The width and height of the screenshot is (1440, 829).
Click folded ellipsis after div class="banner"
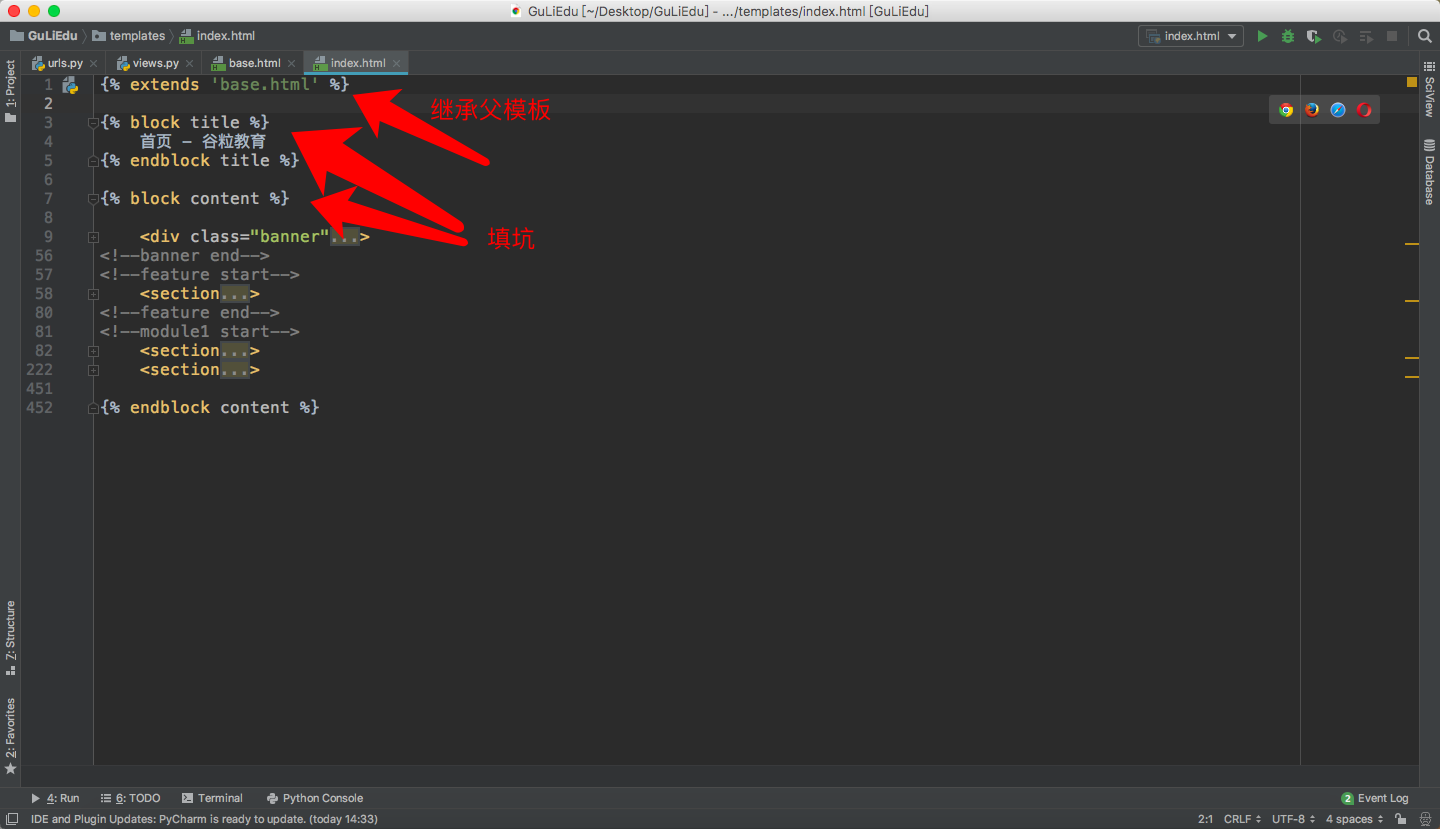coord(344,237)
